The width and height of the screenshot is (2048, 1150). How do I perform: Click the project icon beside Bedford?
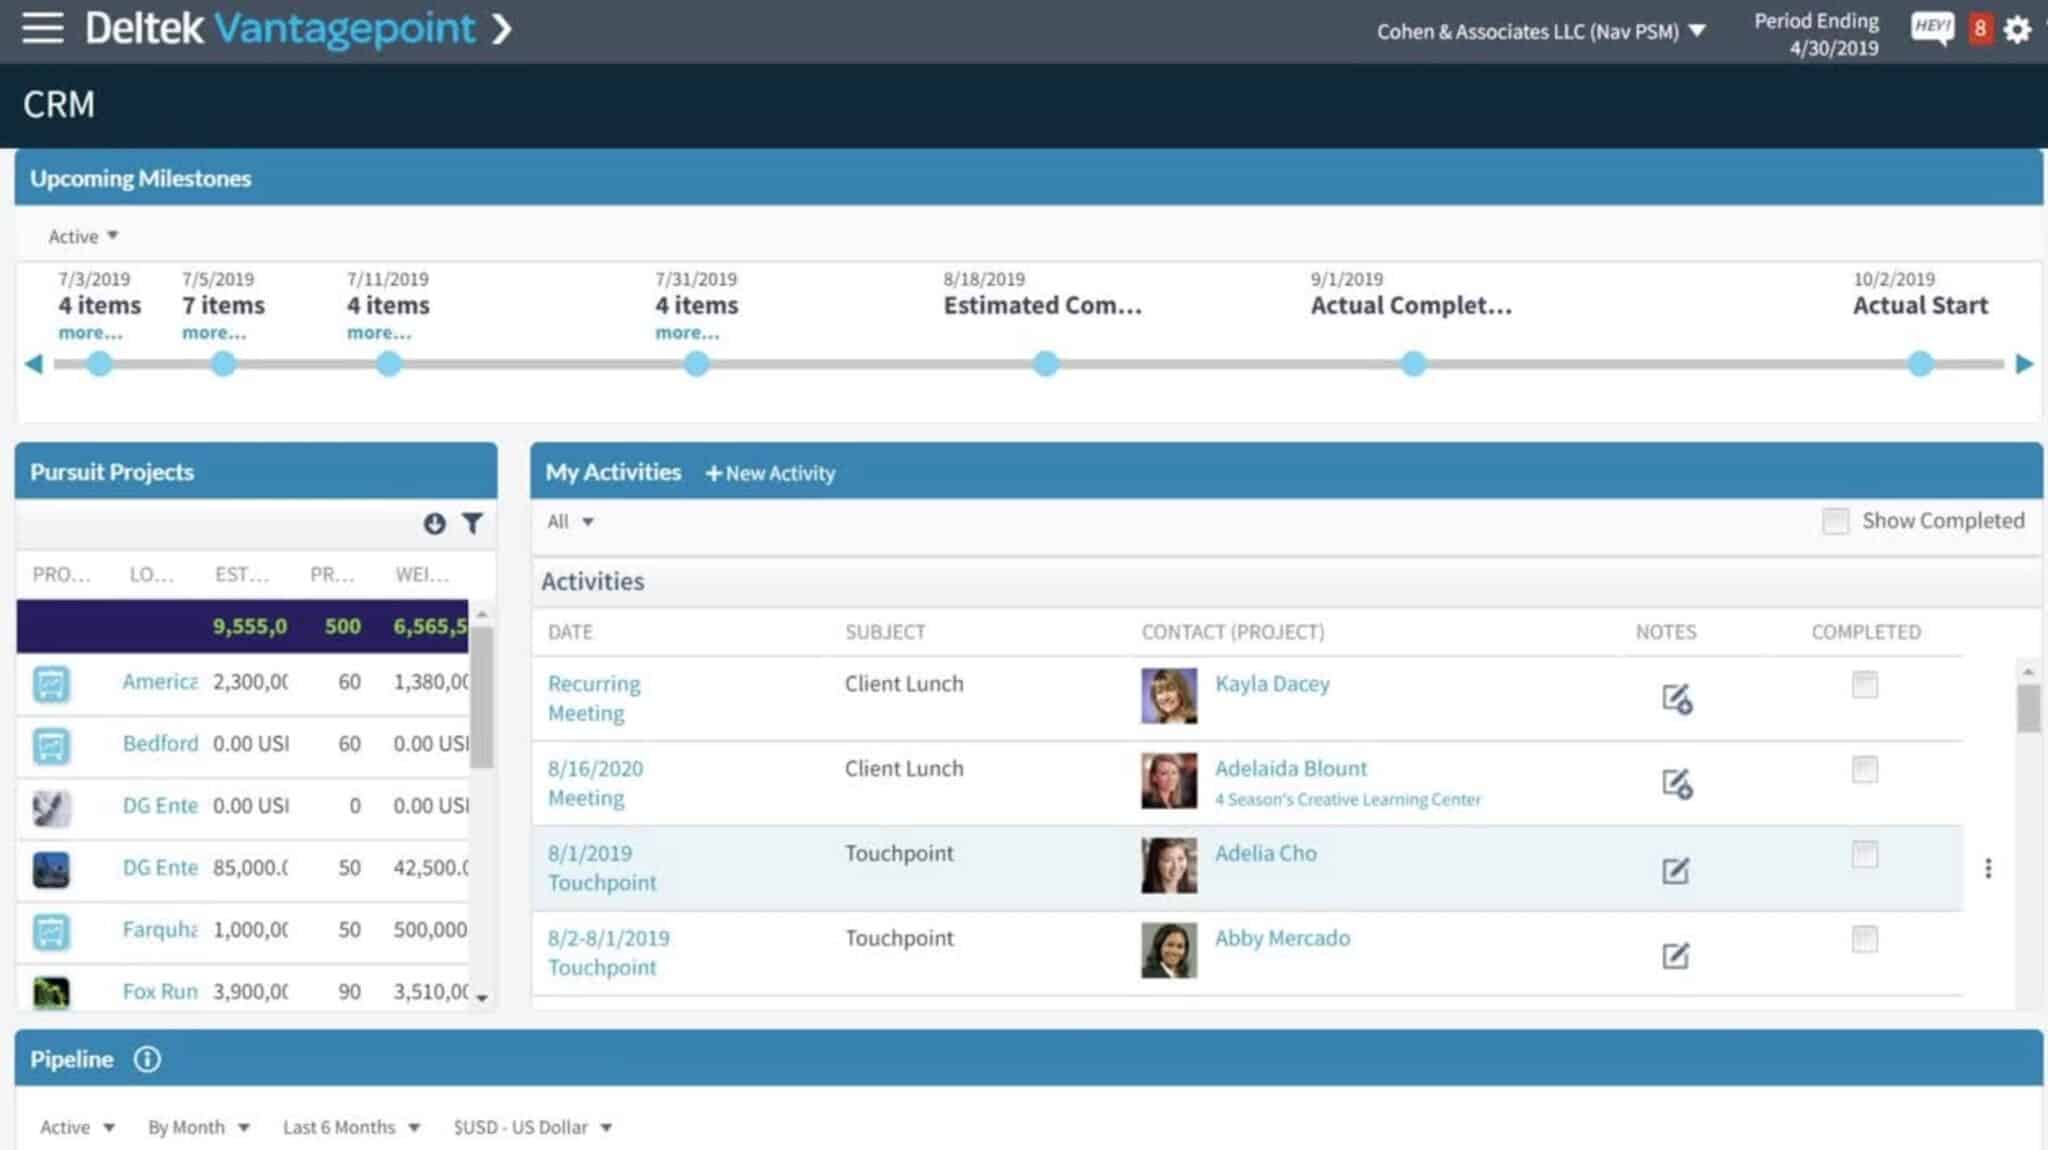(51, 745)
